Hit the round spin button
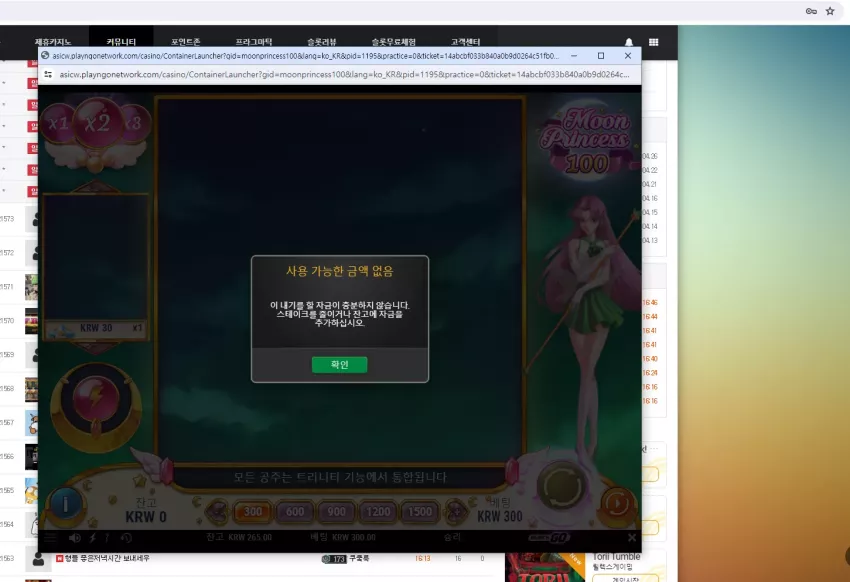The image size is (850, 582). point(563,486)
